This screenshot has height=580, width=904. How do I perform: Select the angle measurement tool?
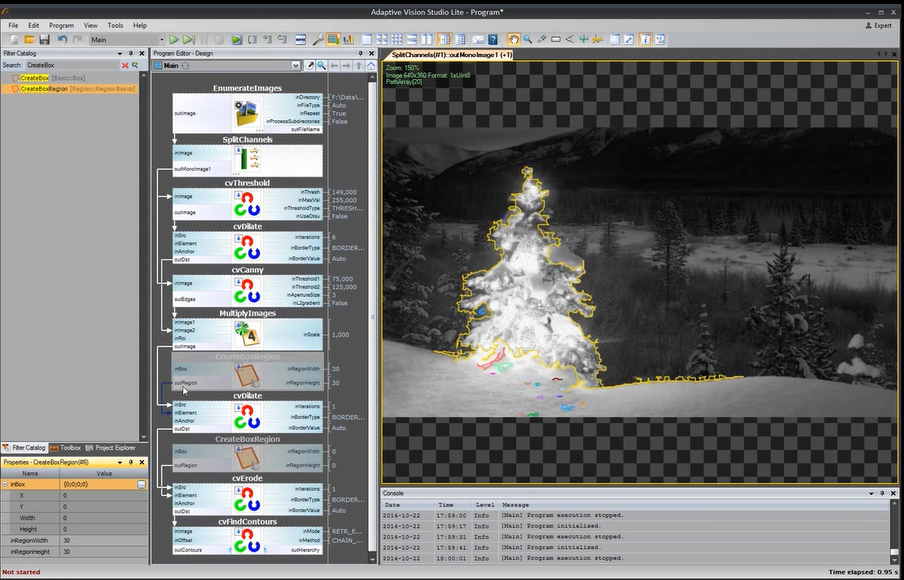tap(570, 40)
